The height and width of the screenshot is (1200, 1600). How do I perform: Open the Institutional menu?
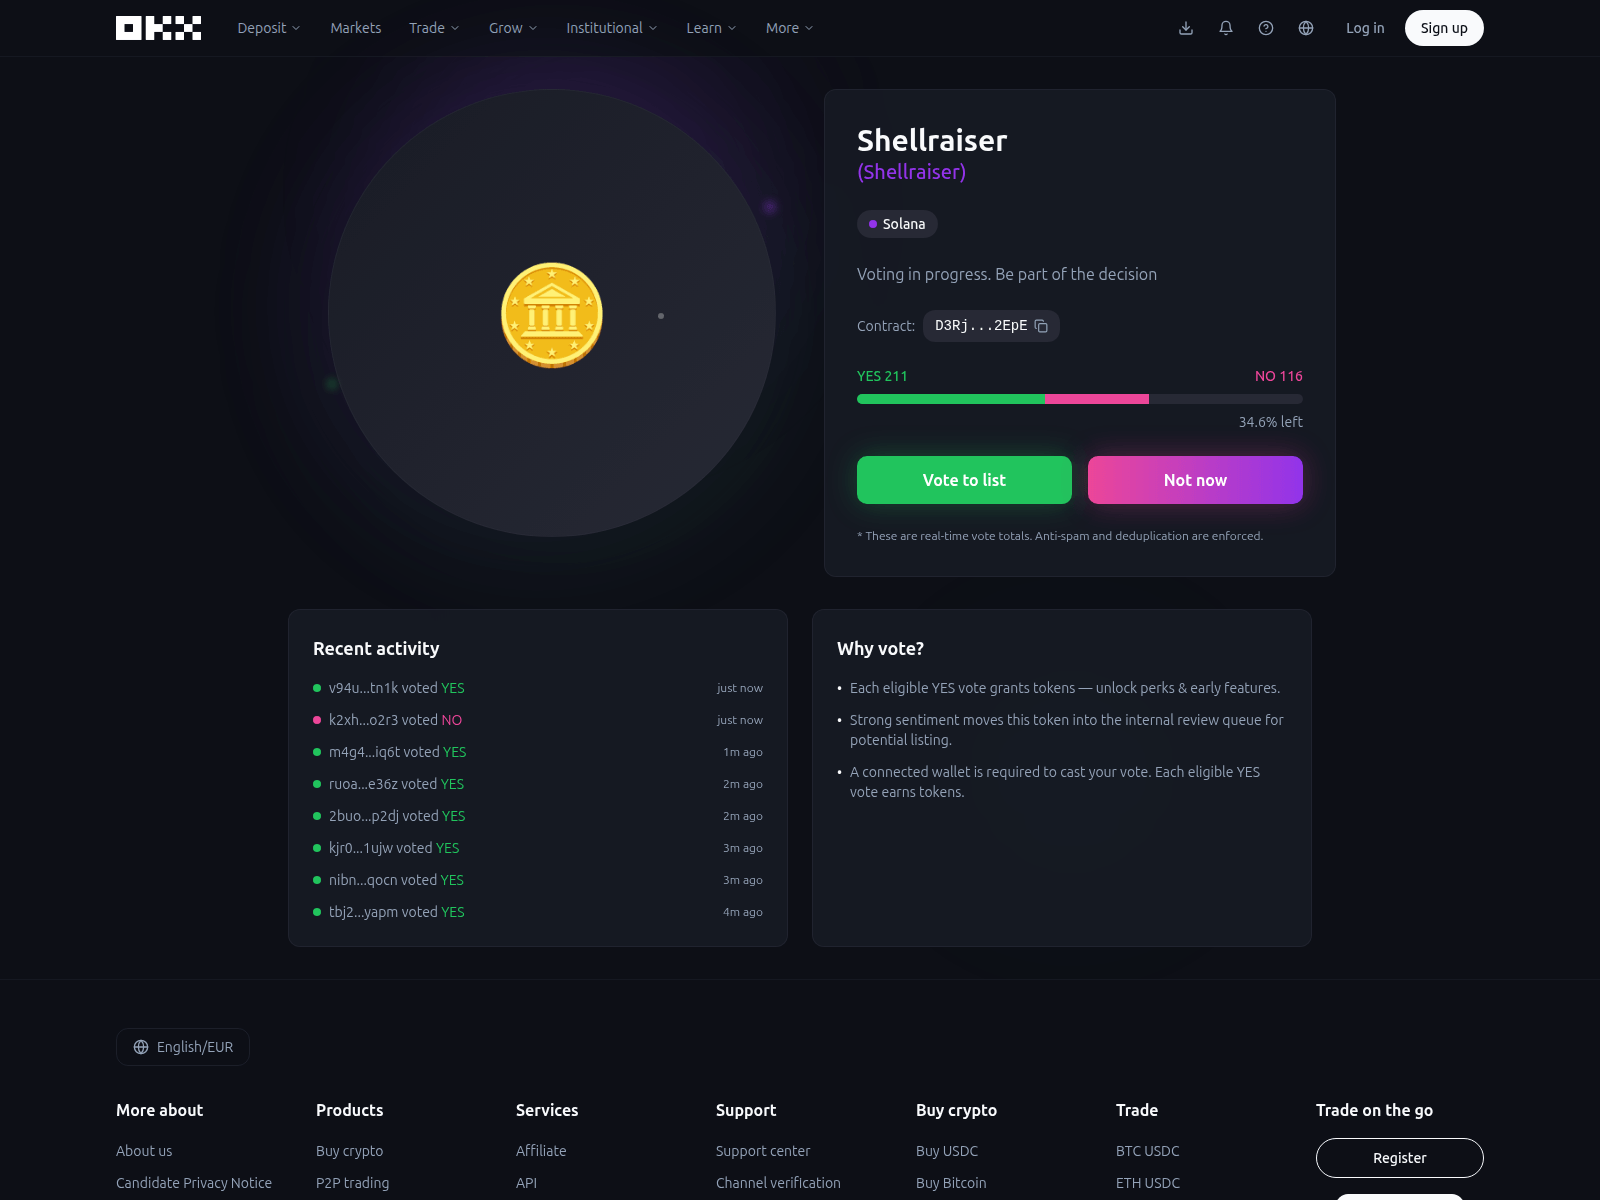[x=611, y=28]
